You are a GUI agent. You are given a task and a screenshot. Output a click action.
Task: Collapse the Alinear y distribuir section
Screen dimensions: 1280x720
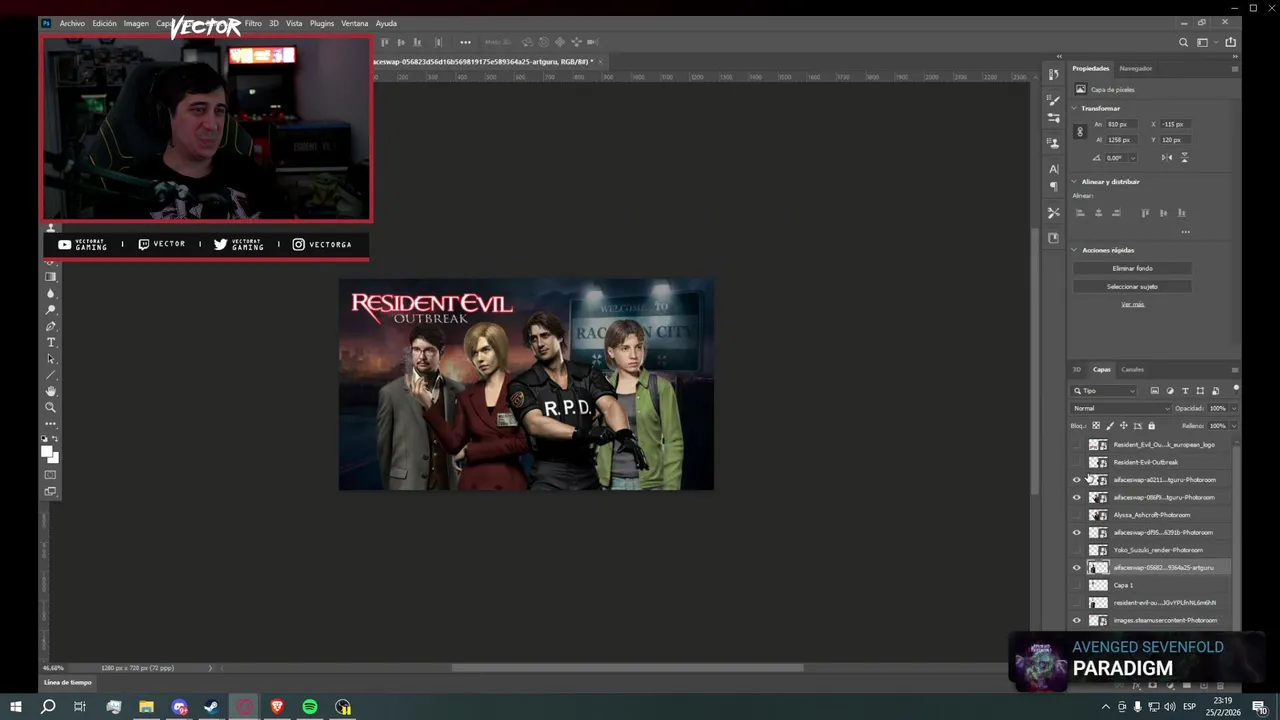pos(1075,182)
